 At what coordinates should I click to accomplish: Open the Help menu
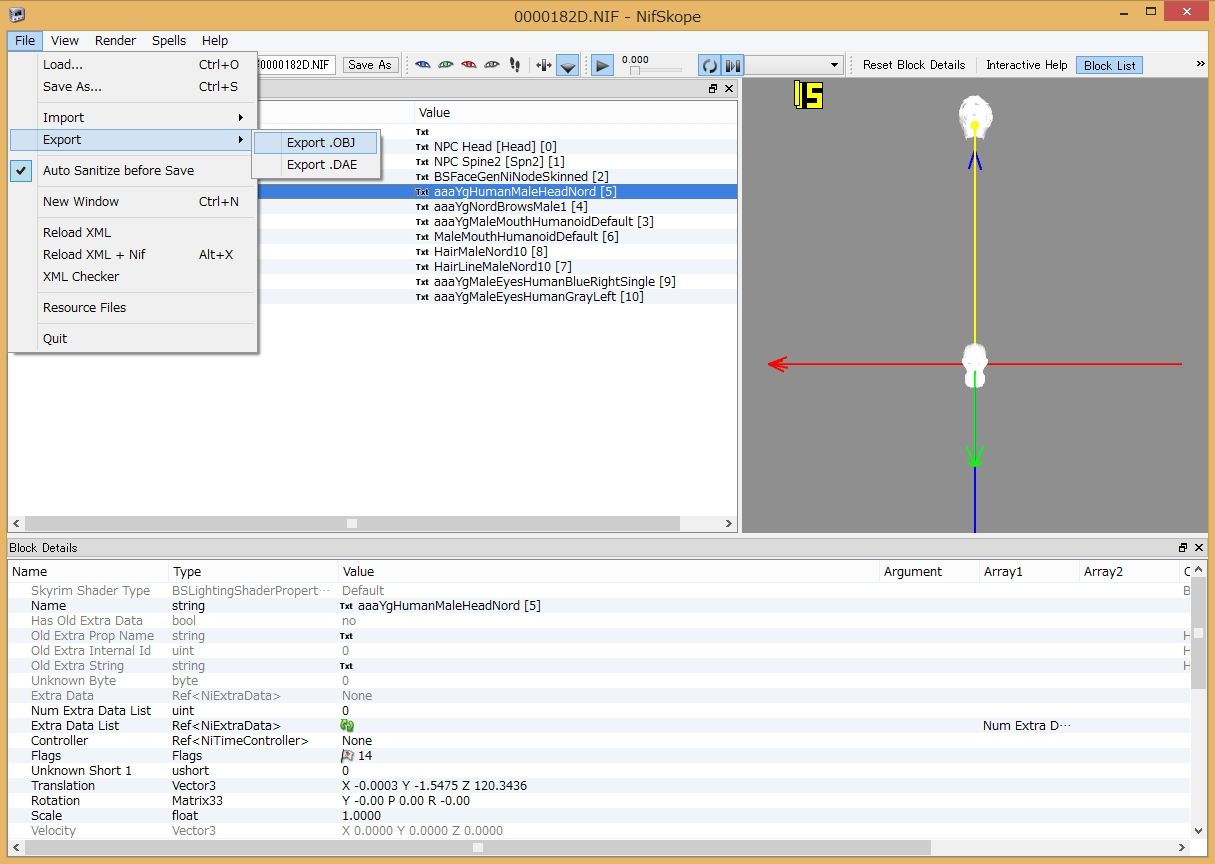pyautogui.click(x=215, y=41)
